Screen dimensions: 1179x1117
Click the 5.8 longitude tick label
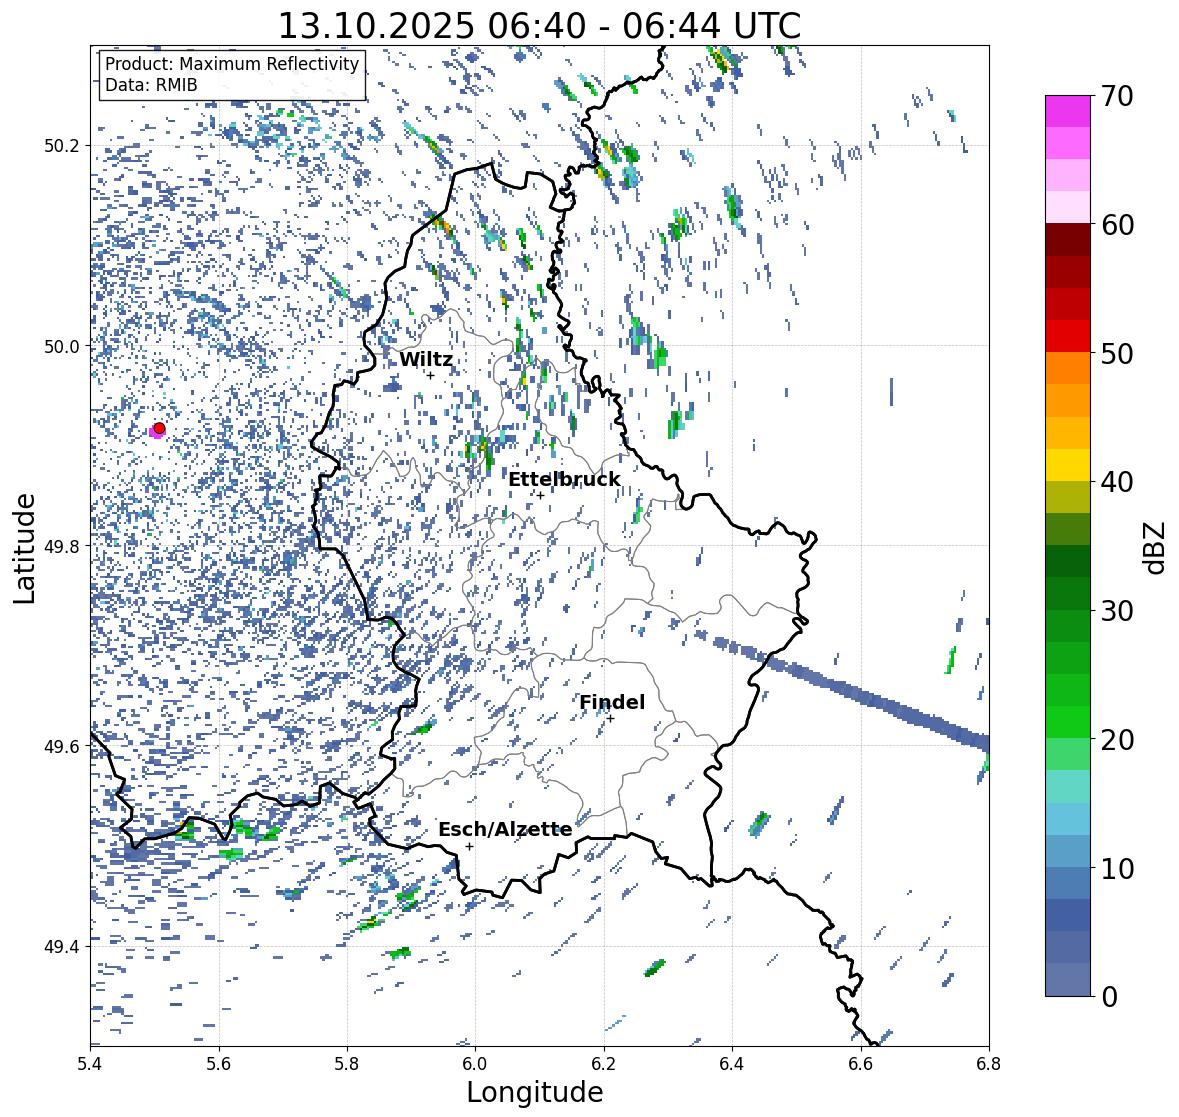pos(347,1064)
